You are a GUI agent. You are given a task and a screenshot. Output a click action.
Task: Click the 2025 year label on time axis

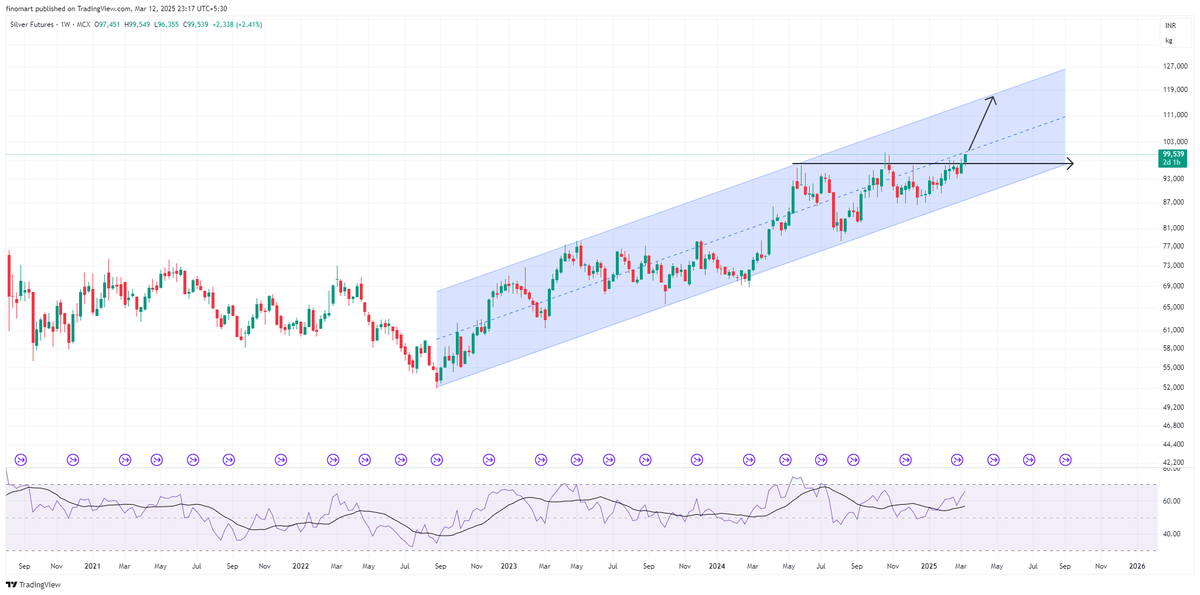(928, 566)
